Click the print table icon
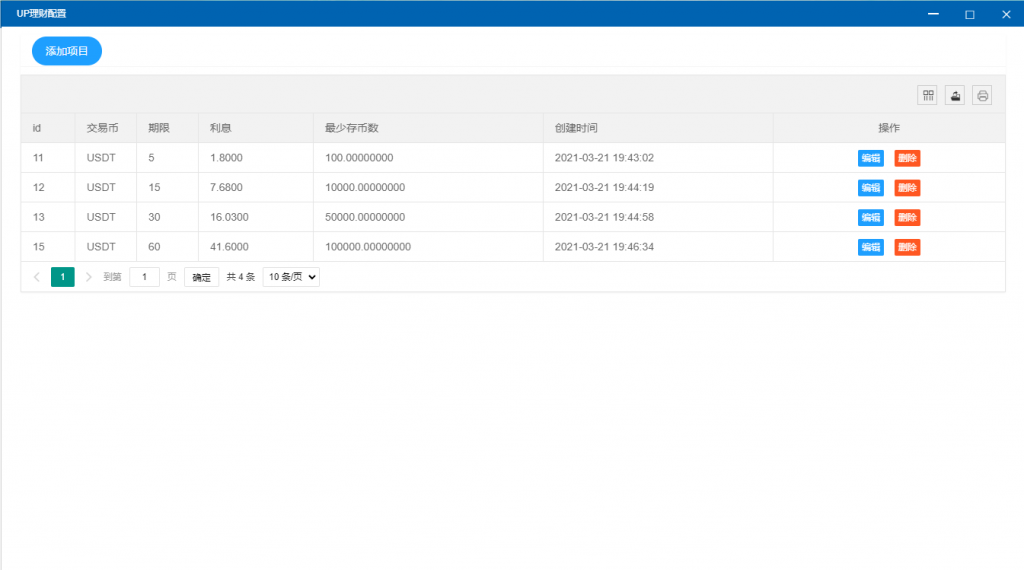 coord(982,95)
